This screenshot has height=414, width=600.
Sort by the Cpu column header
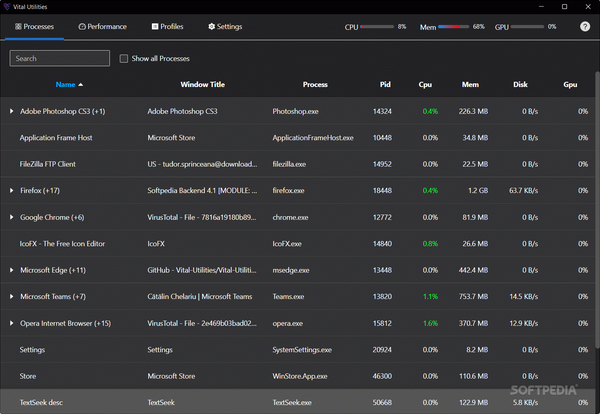[x=425, y=85]
